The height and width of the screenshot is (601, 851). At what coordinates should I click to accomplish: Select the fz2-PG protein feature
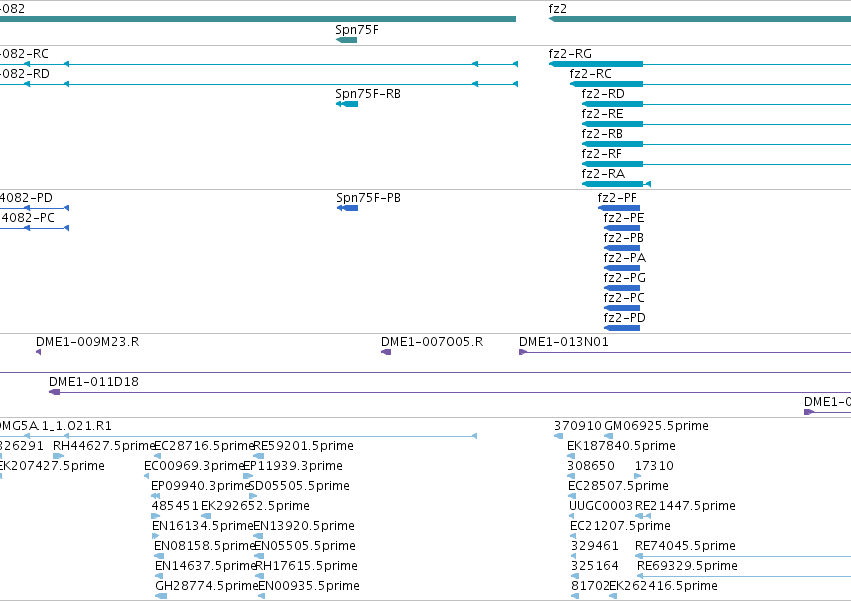click(622, 288)
